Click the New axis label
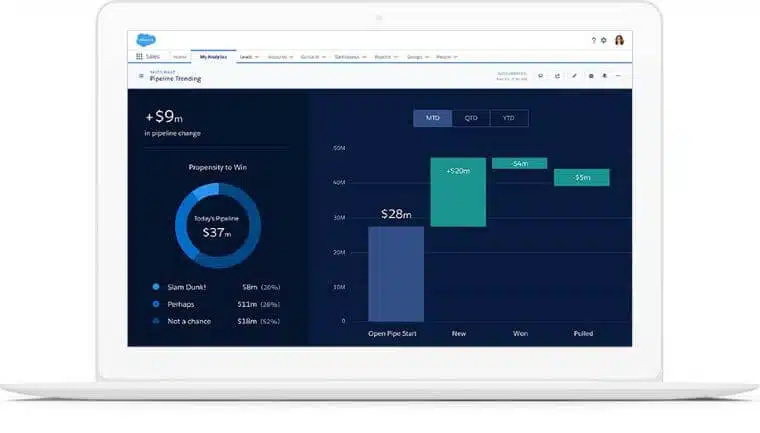Image resolution: width=760 pixels, height=433 pixels. (x=459, y=334)
